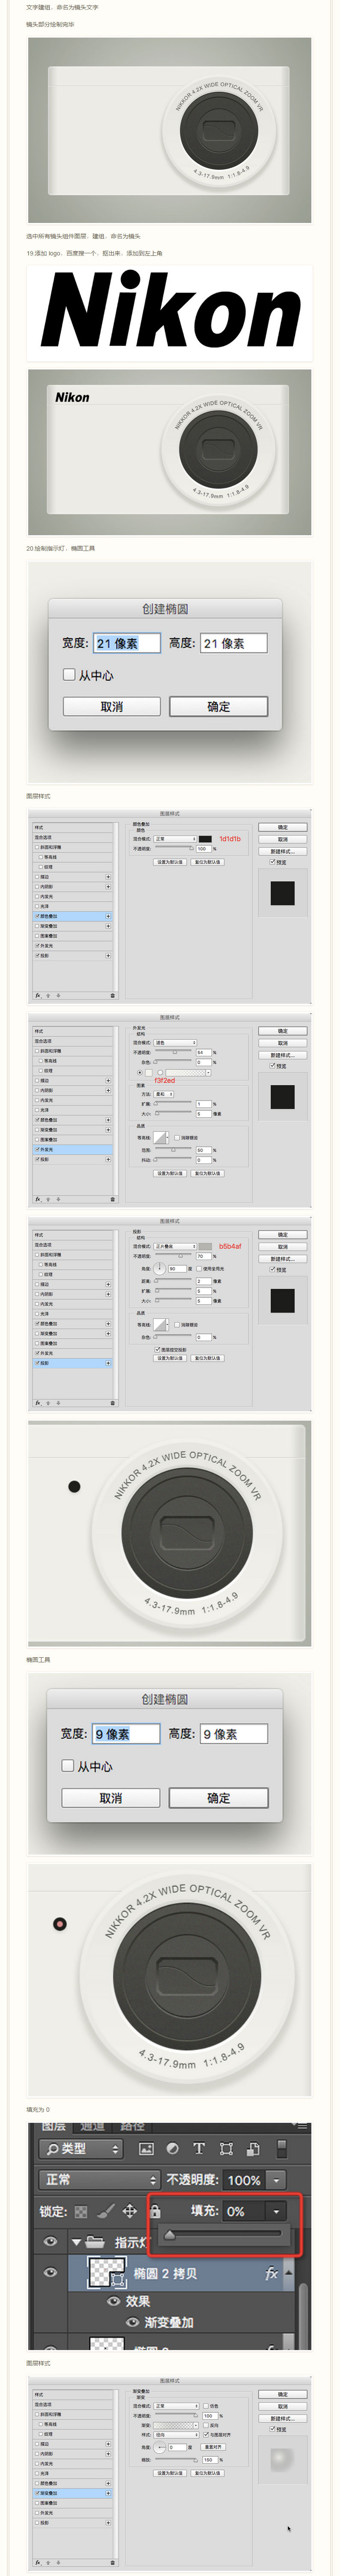Select the type layer filter T icon
Viewport: 340px width, 2576px height.
199,2149
